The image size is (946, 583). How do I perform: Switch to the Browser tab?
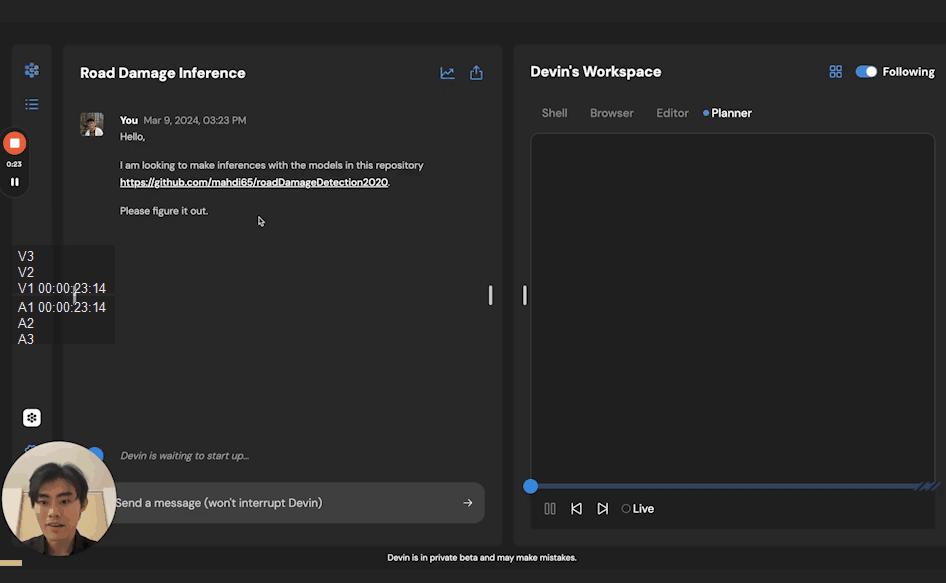tap(611, 113)
